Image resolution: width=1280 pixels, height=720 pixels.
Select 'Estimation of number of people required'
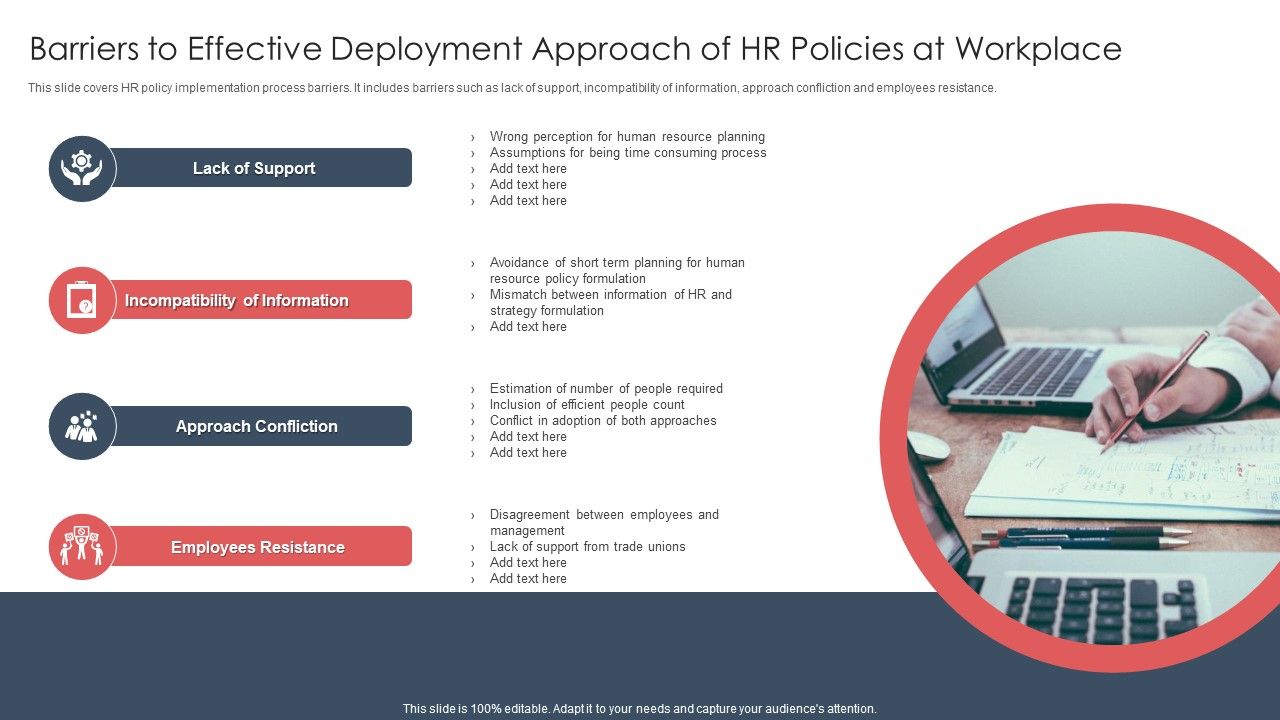click(x=606, y=389)
